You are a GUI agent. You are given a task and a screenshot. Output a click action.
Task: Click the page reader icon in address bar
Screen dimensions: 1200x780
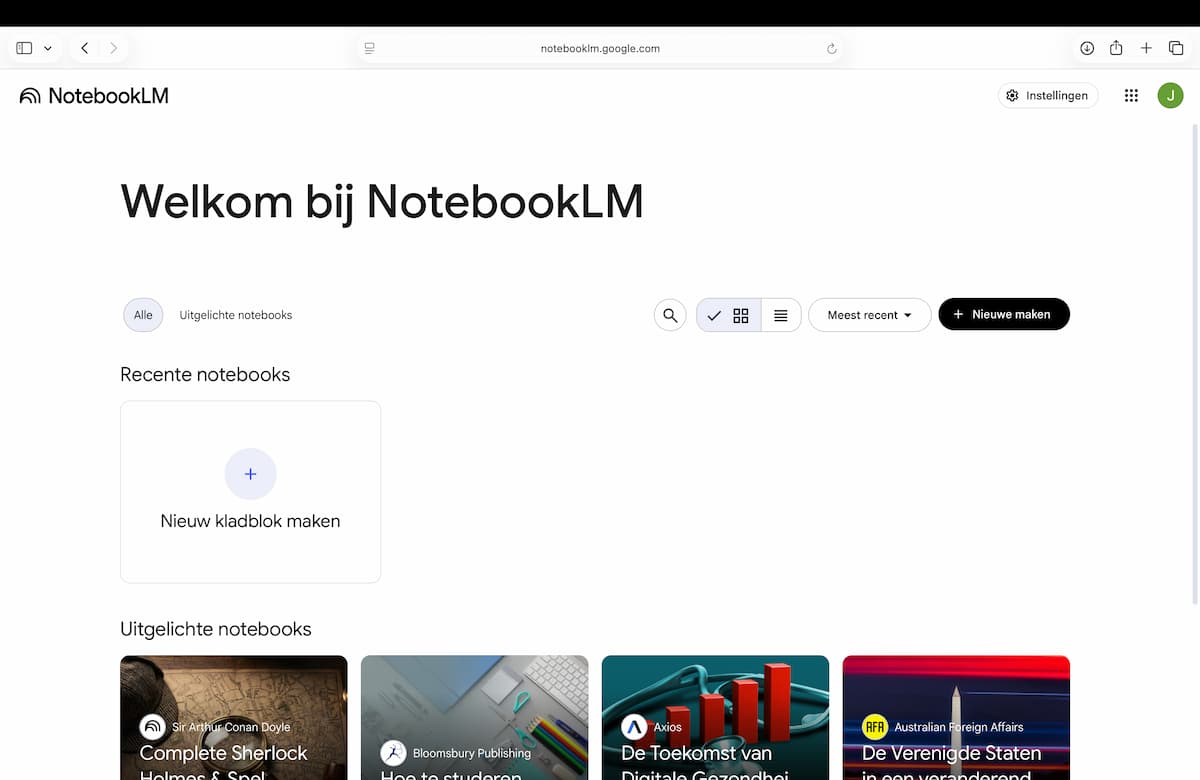click(x=370, y=48)
